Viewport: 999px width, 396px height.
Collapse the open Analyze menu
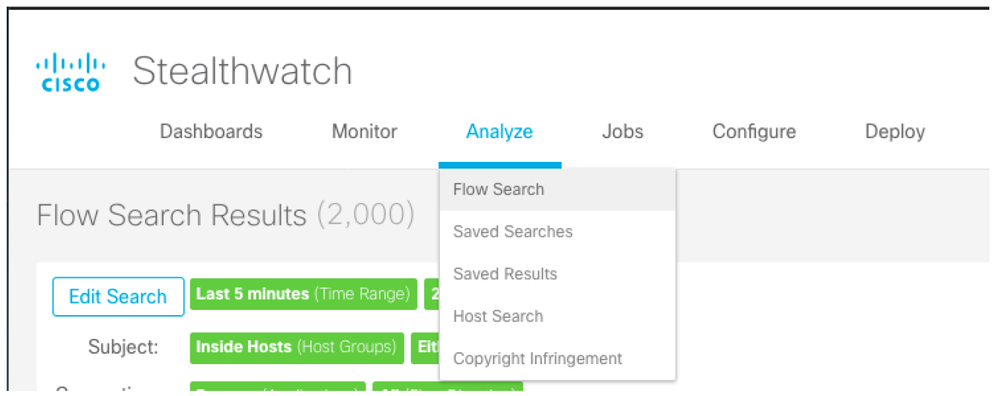(500, 132)
